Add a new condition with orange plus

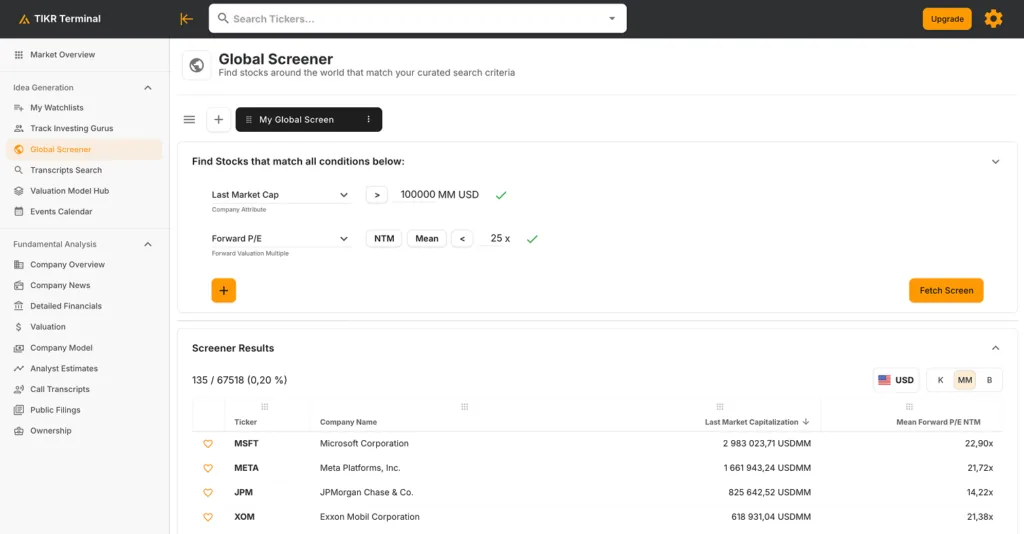(223, 291)
